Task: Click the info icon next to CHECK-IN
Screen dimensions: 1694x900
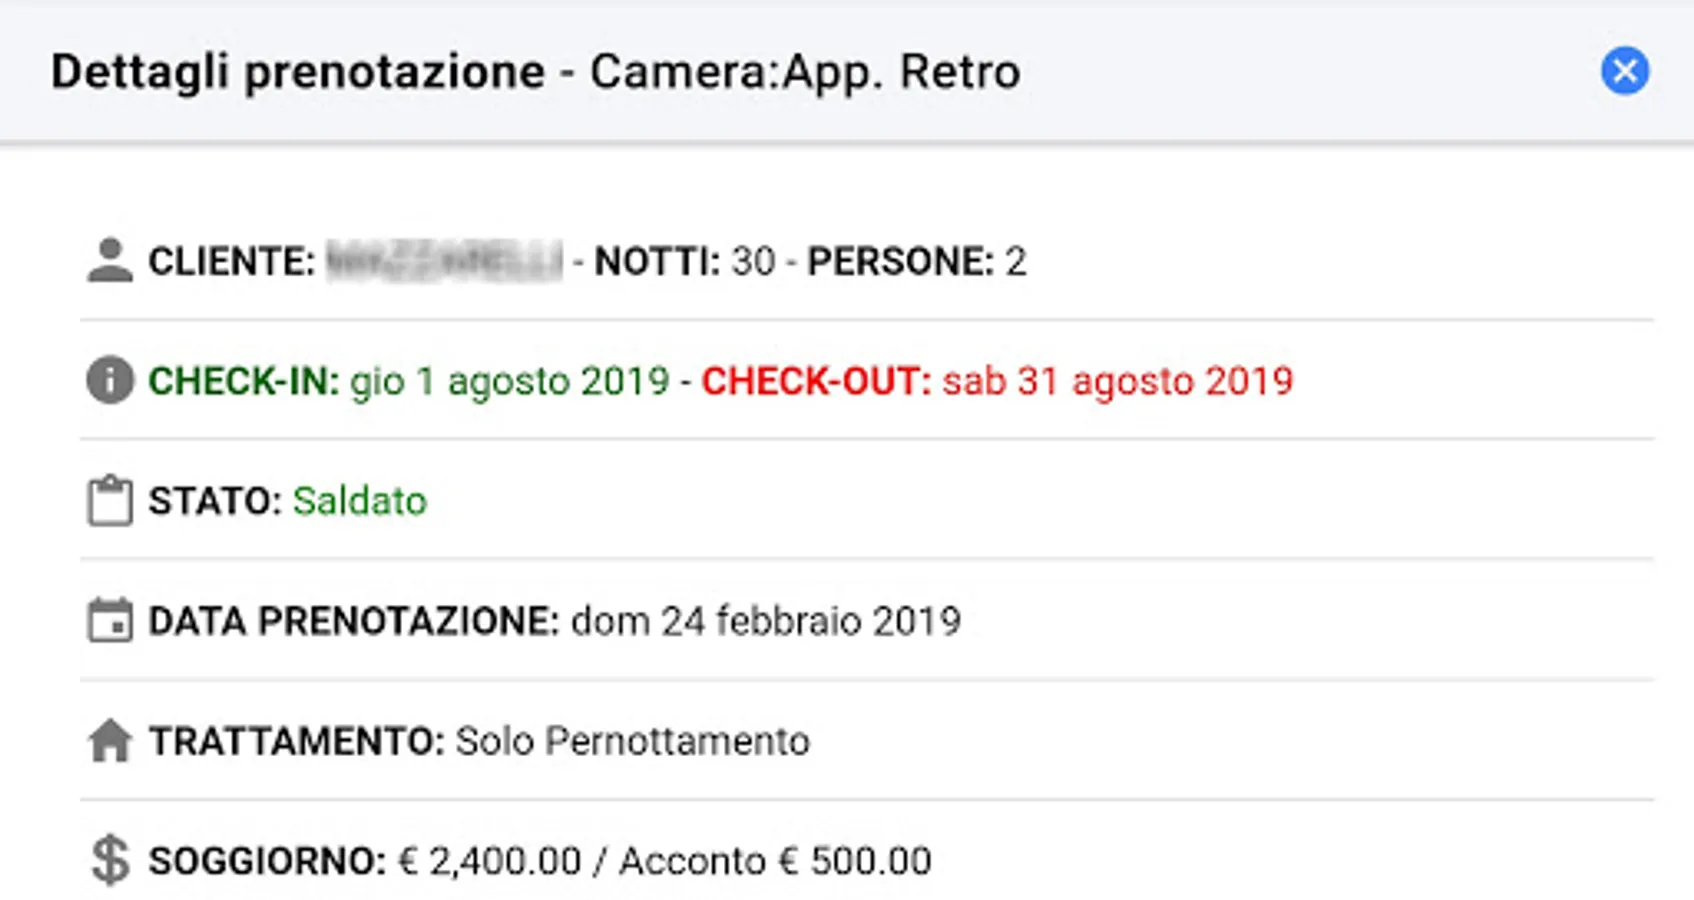Action: (x=110, y=381)
